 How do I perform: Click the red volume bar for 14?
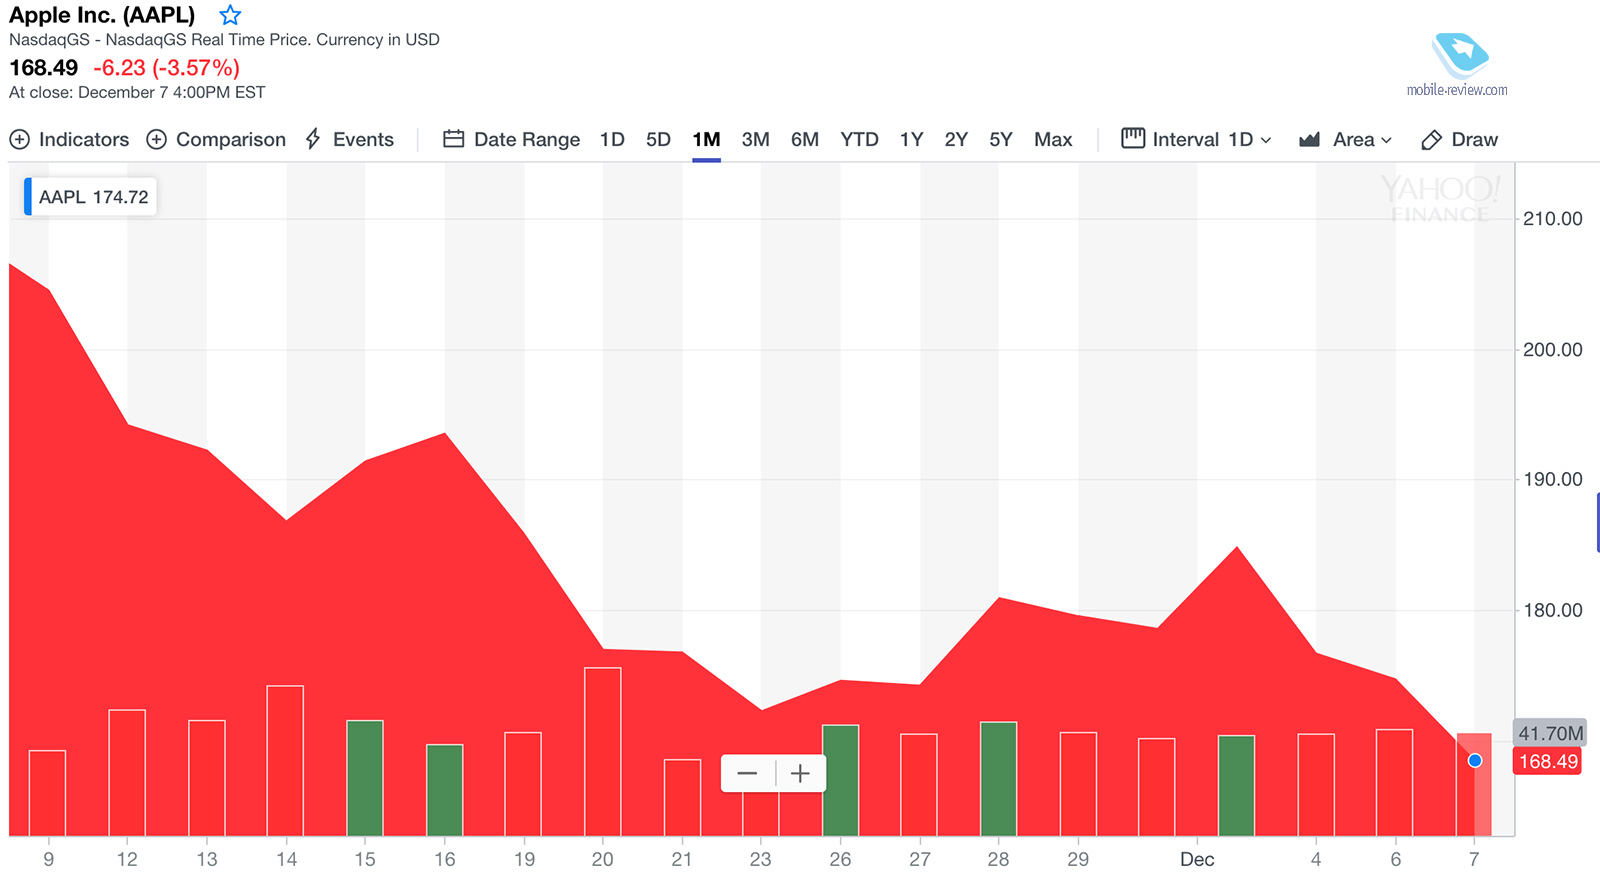pos(285,761)
